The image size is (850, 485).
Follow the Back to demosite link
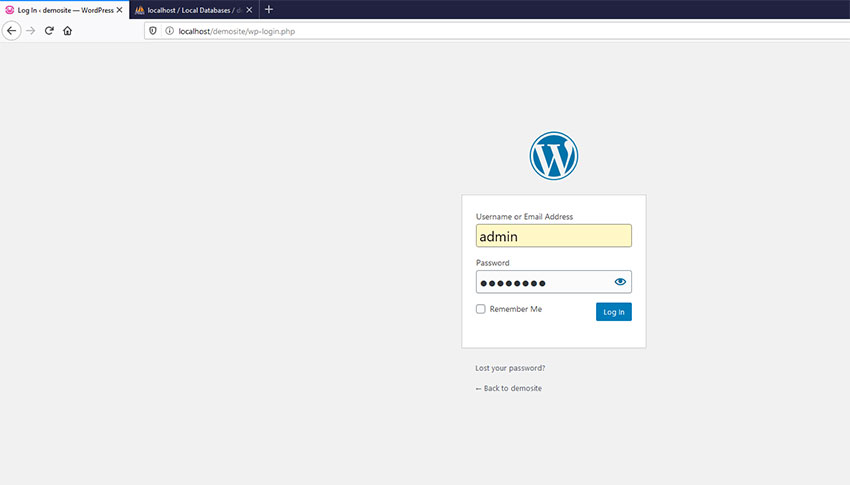[508, 388]
